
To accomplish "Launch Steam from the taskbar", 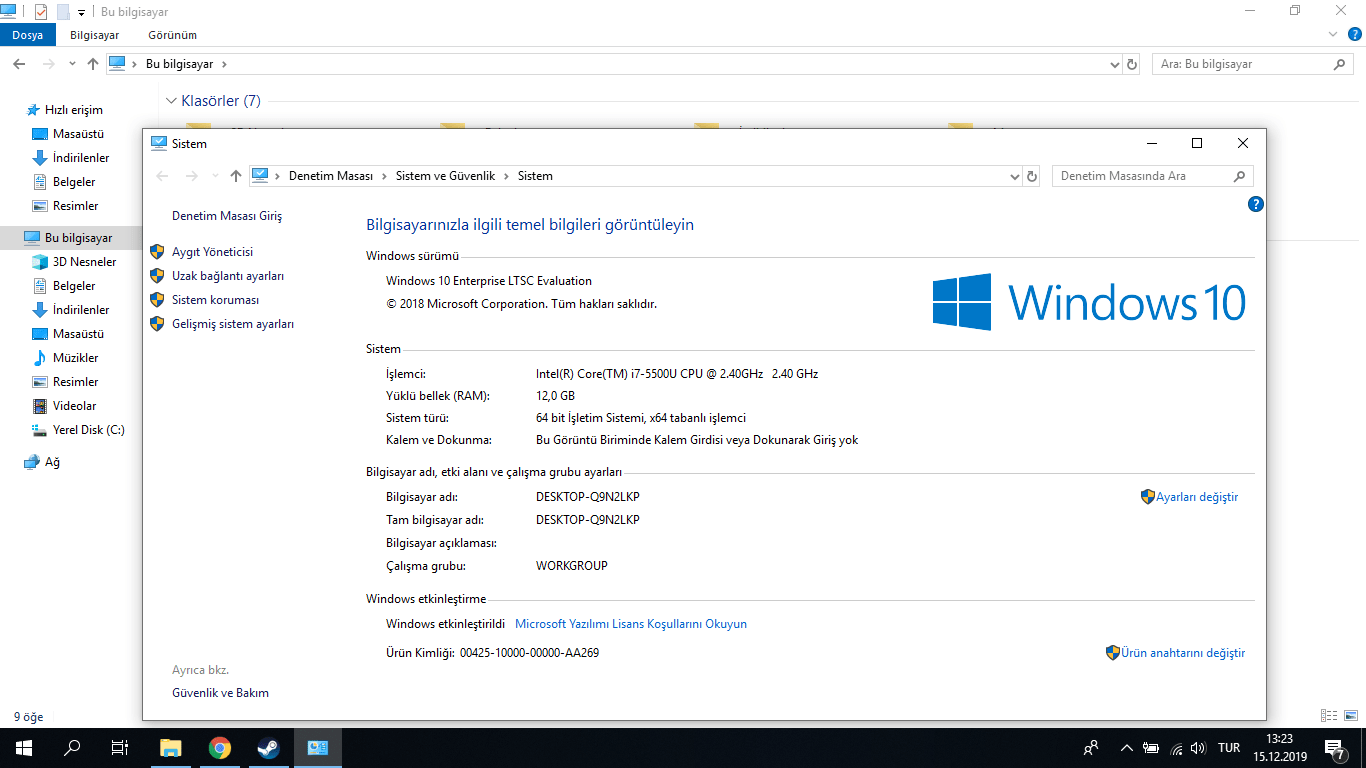I will tap(268, 748).
